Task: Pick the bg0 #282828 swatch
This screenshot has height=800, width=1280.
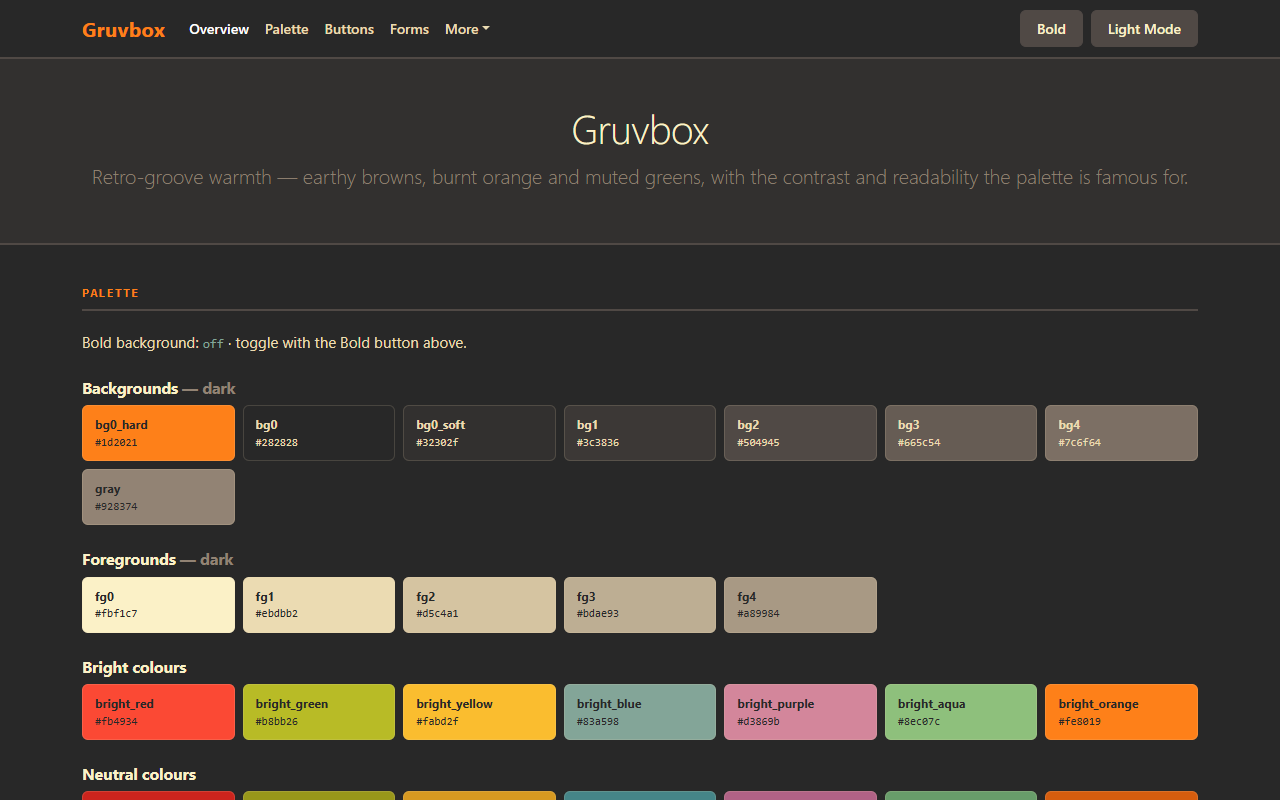Action: pos(319,433)
